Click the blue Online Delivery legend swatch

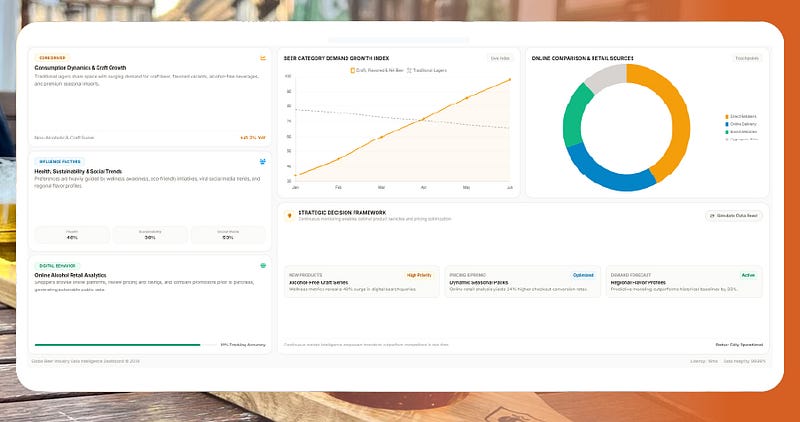click(727, 125)
